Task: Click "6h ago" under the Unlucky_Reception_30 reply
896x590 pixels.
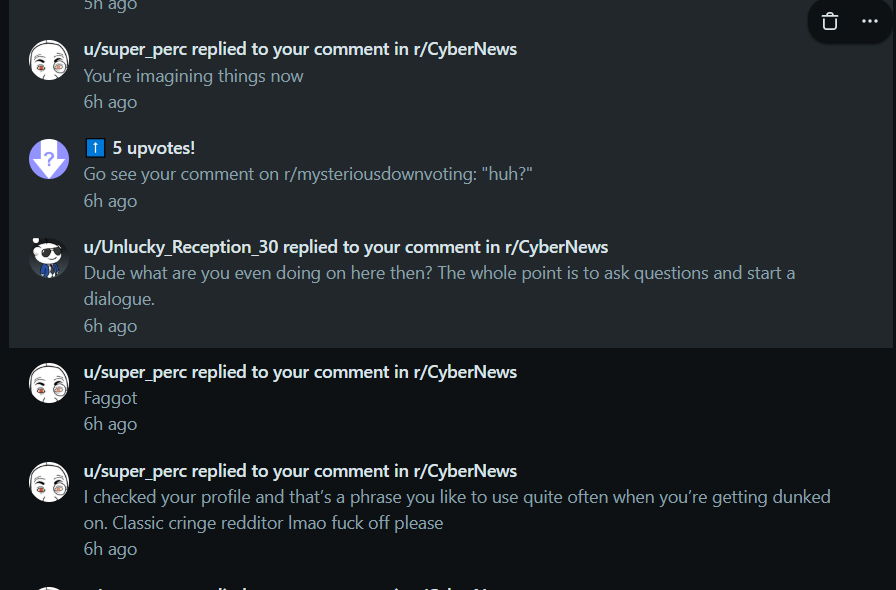Action: click(x=110, y=326)
